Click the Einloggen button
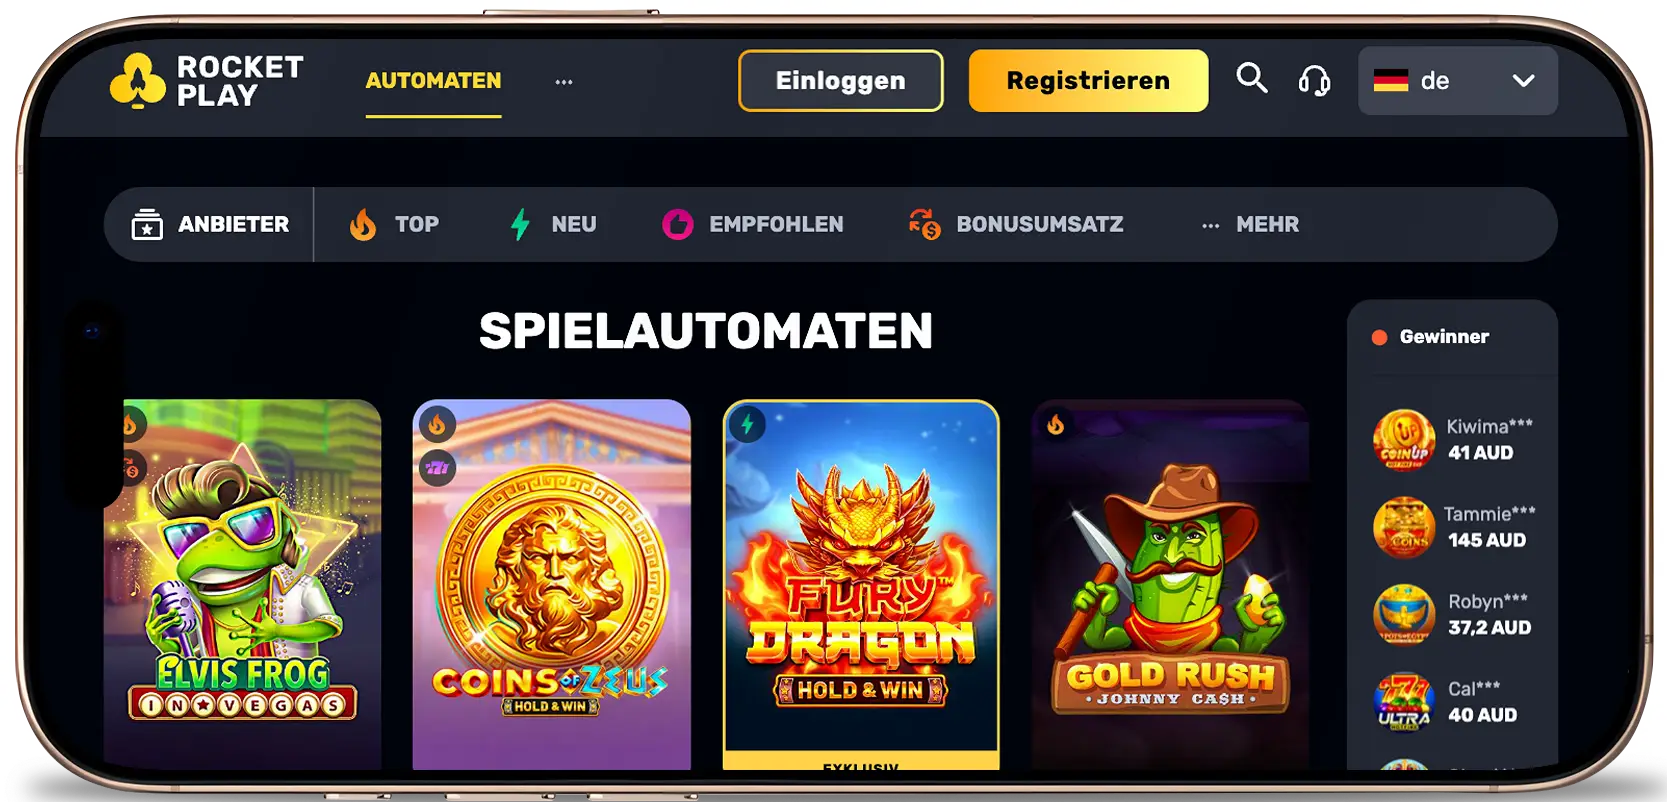Viewport: 1667px width, 802px height. coord(841,80)
